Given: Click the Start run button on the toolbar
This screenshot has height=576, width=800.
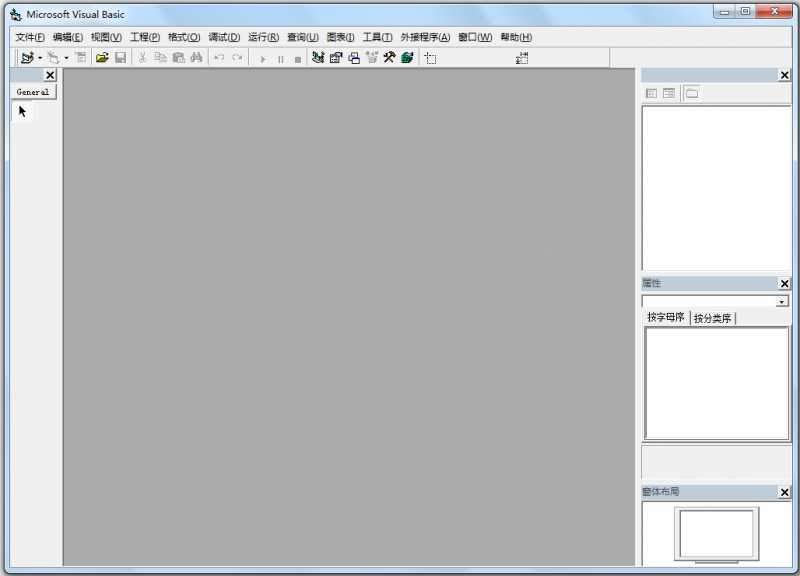Looking at the screenshot, I should (262, 57).
